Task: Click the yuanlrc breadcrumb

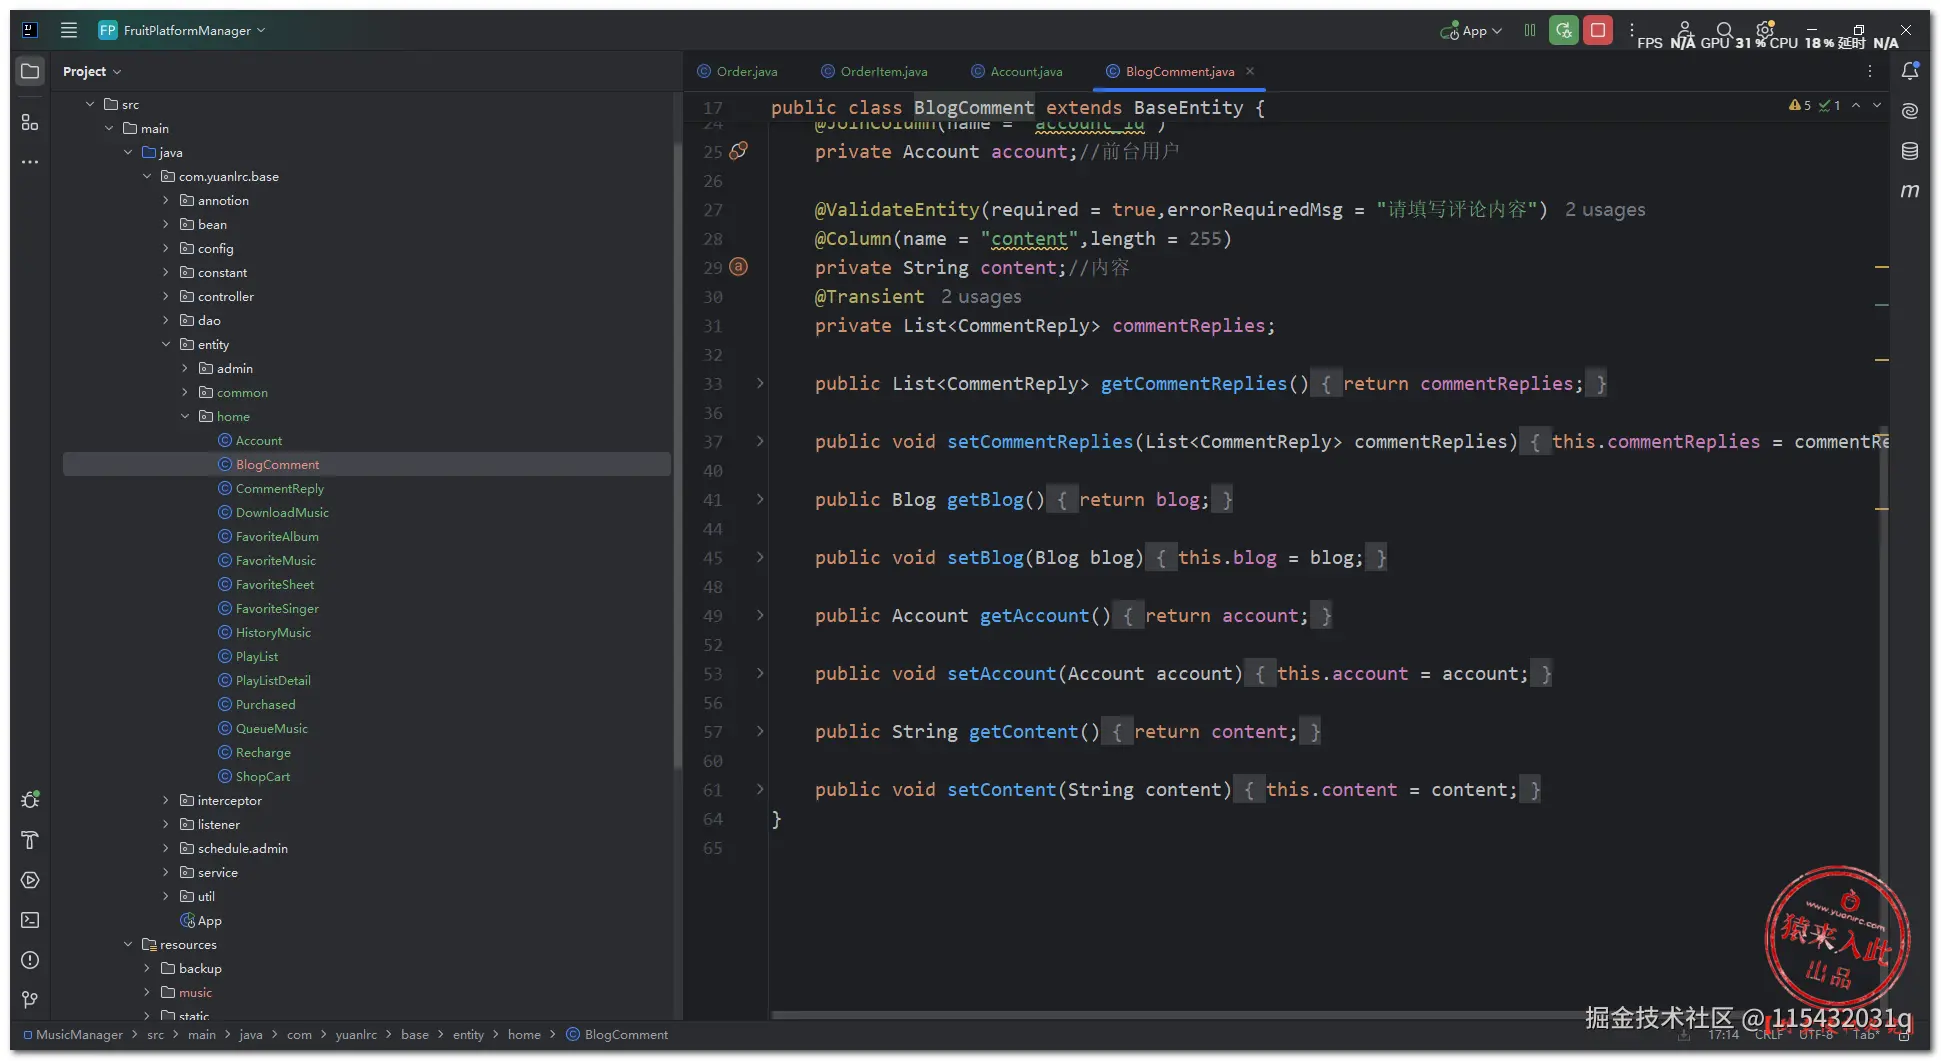Action: [356, 1034]
